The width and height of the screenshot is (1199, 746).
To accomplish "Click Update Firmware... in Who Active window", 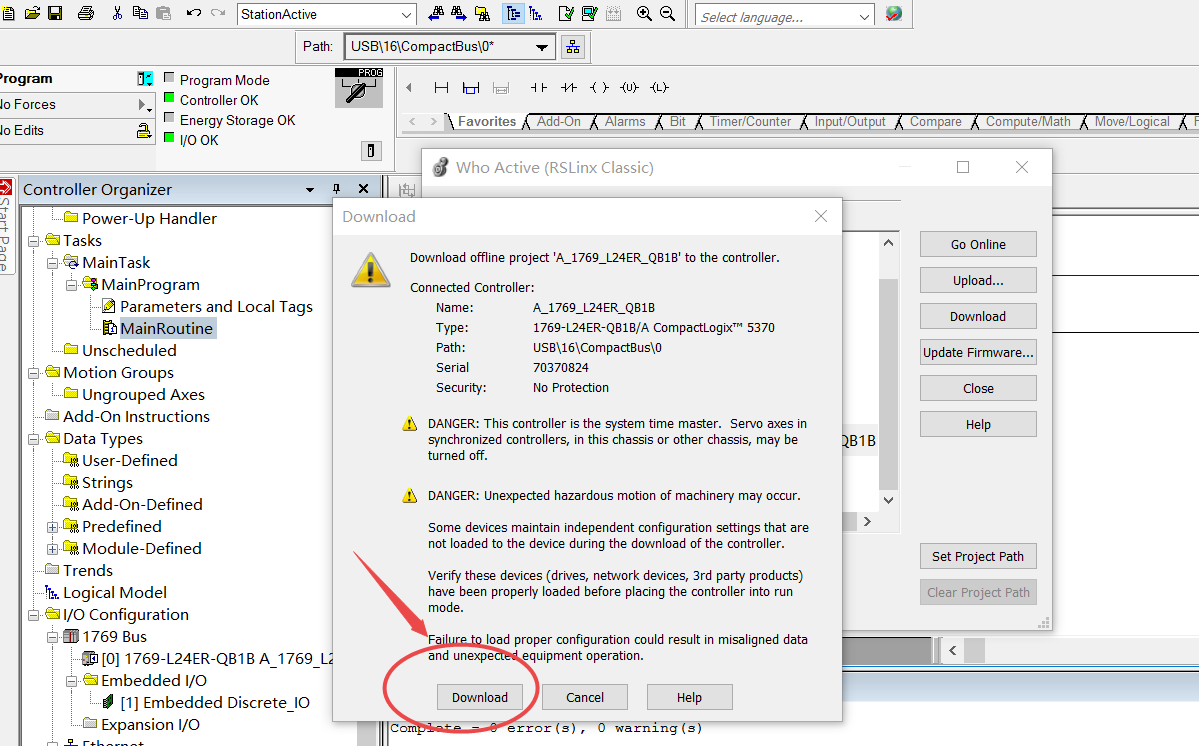I will click(978, 352).
